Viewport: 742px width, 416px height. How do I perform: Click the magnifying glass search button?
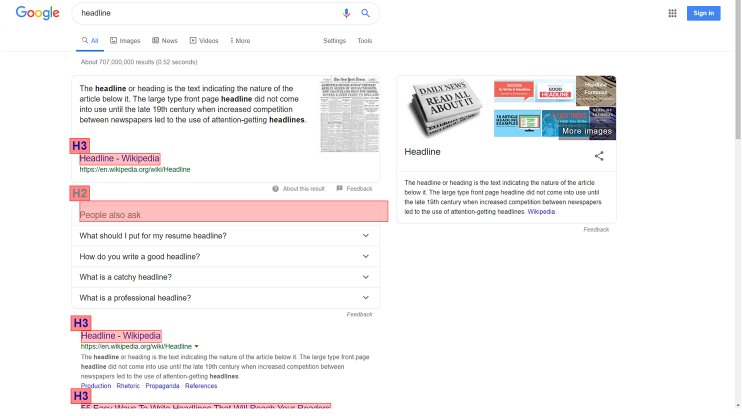pyautogui.click(x=365, y=13)
